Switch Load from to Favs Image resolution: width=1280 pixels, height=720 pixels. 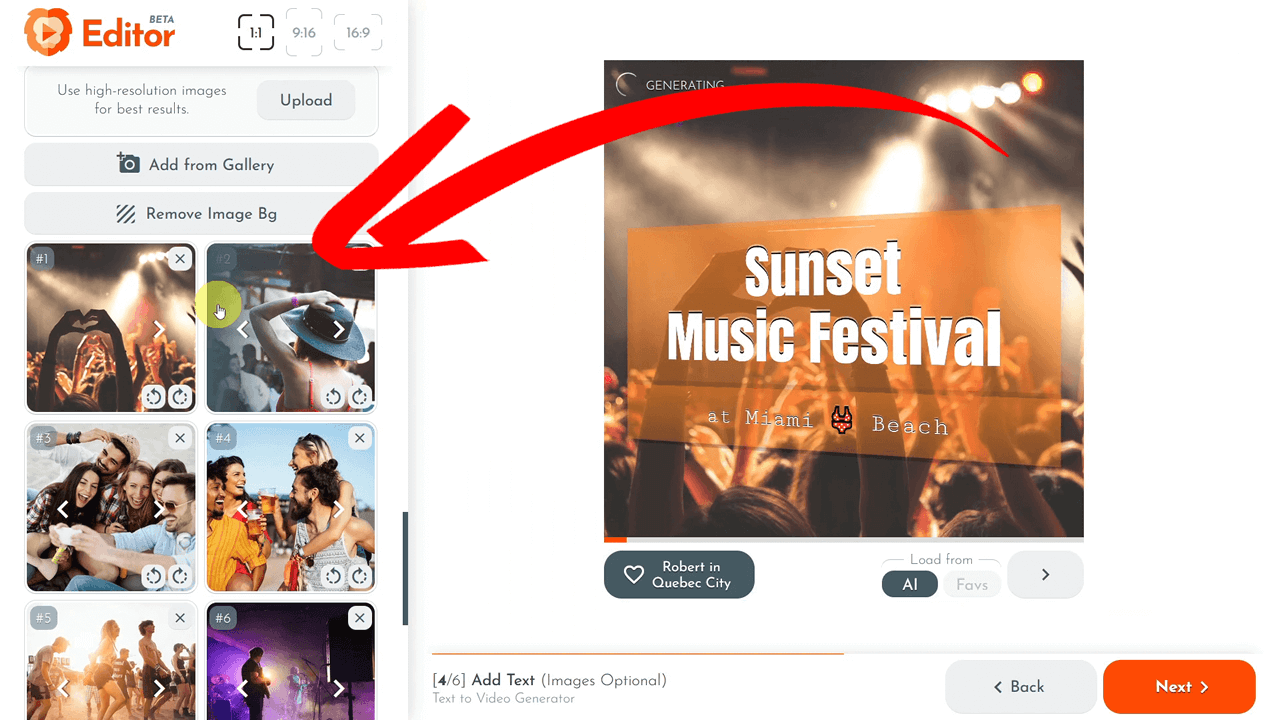click(972, 585)
